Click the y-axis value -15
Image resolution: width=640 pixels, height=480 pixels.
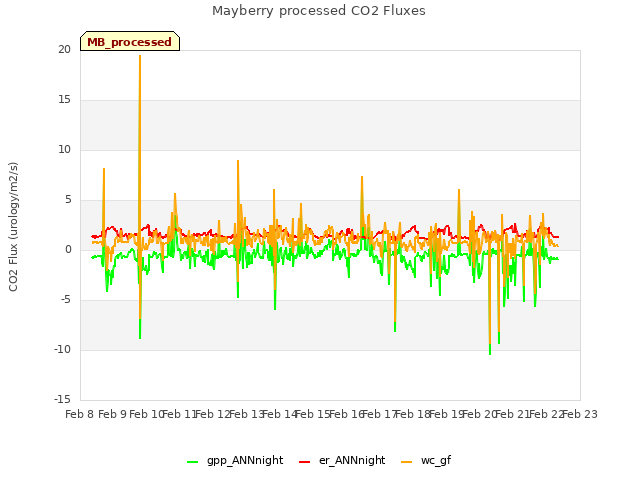62,399
